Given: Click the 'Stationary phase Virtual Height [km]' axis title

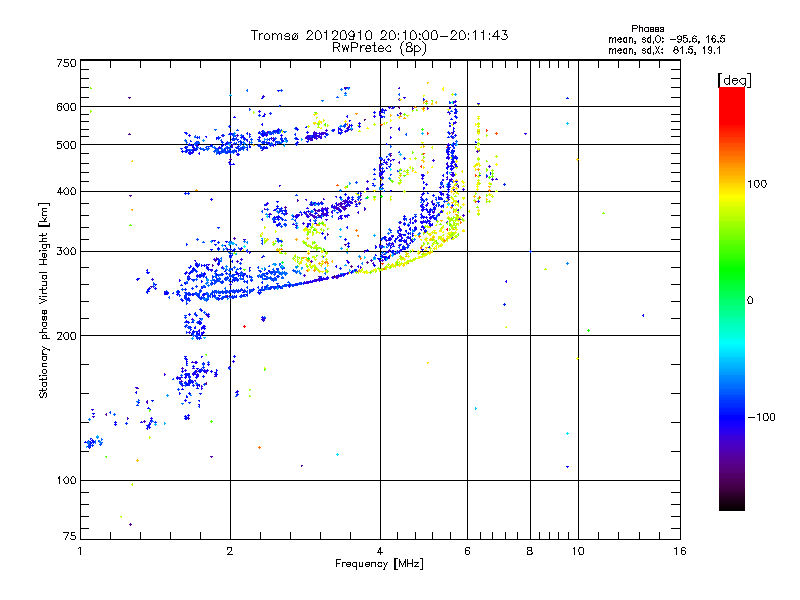Looking at the screenshot, I should [44, 301].
